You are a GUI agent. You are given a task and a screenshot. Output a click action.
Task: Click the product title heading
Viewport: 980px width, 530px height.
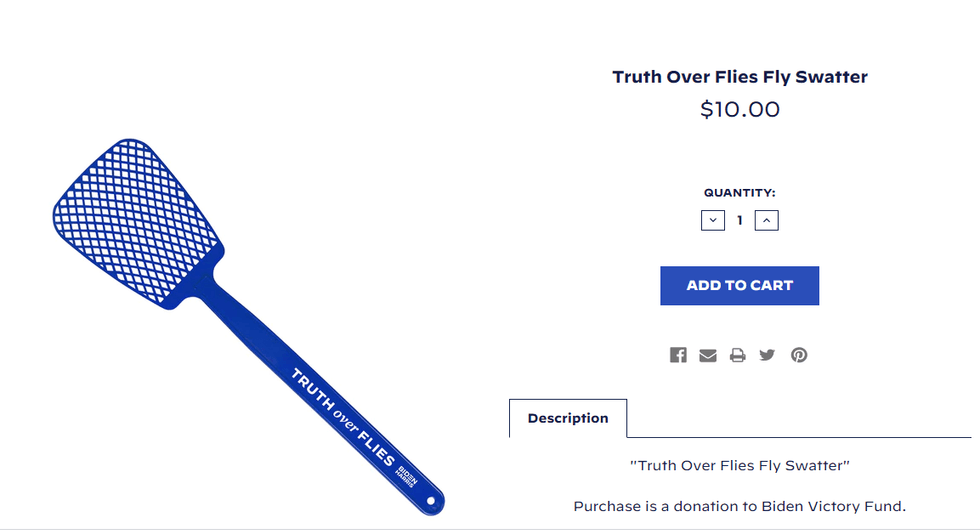click(x=740, y=77)
